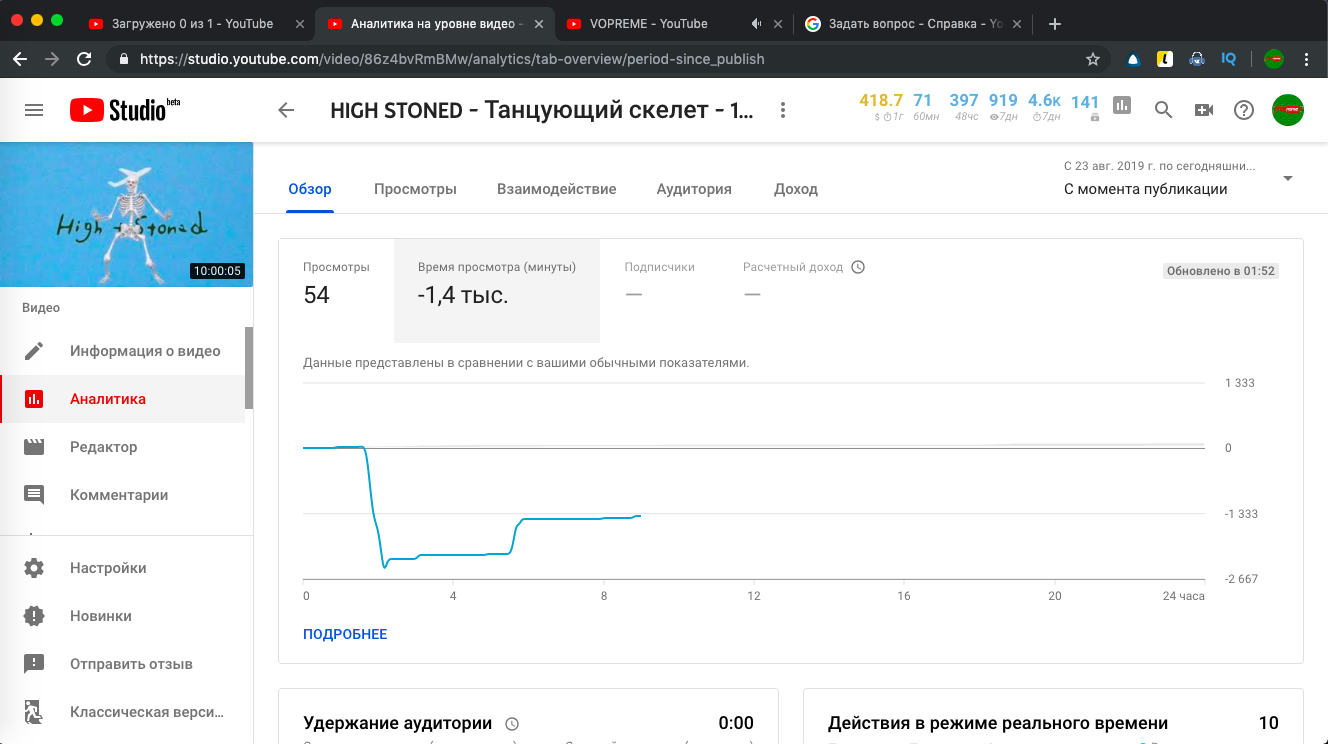The width and height of the screenshot is (1328, 744).
Task: Bookmark this page with the star icon
Action: [1093, 59]
